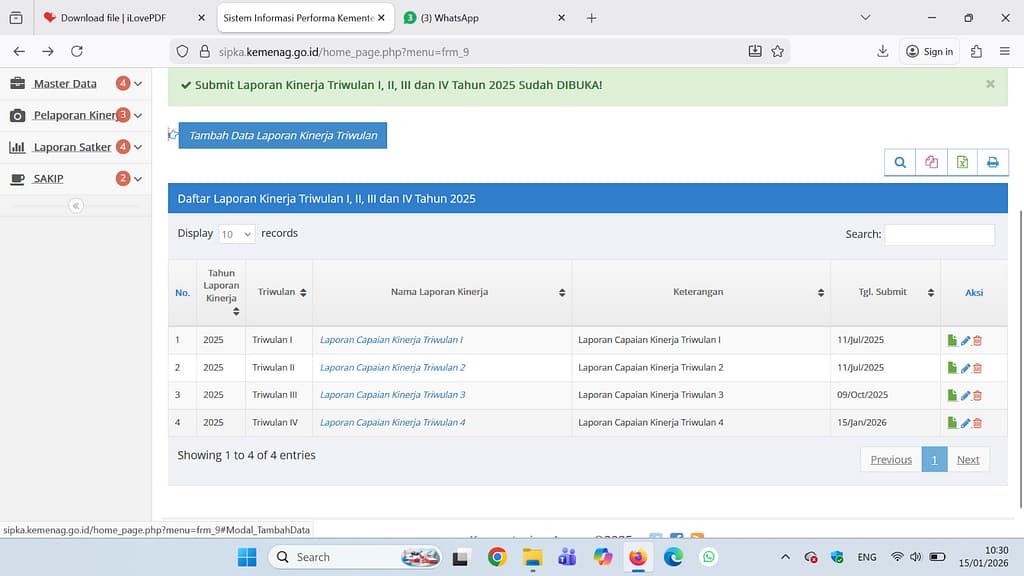Click Tambah Data Laporan Kinerja Triwulan button
Viewport: 1024px width, 576px height.
pos(283,135)
